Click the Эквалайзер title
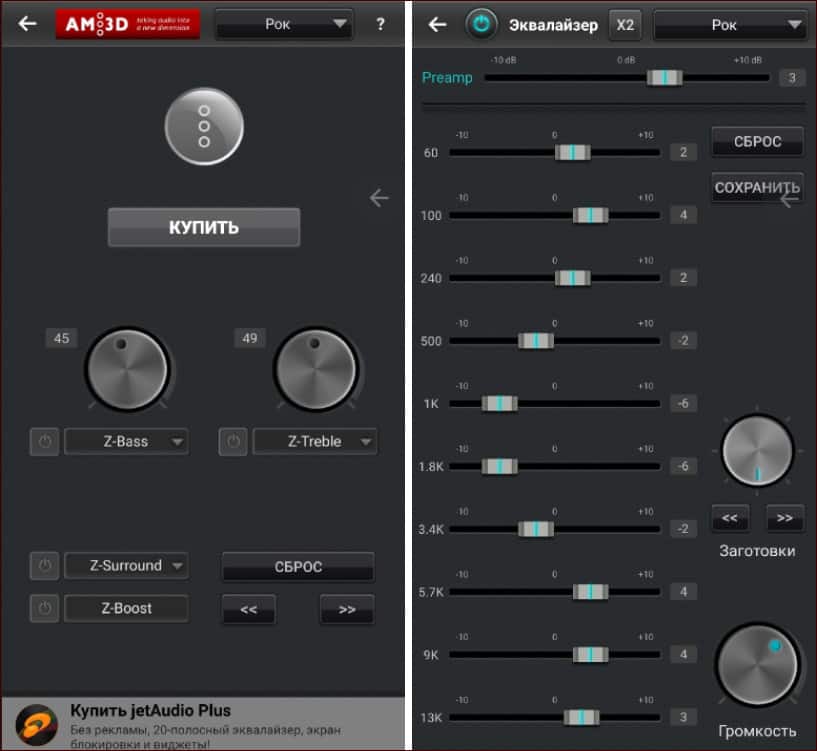This screenshot has width=817, height=751. tap(553, 25)
